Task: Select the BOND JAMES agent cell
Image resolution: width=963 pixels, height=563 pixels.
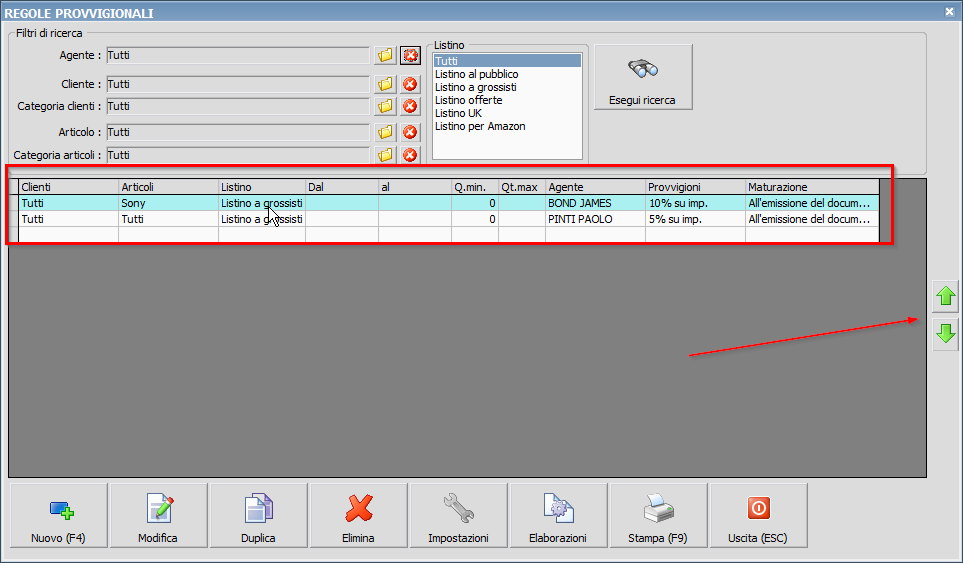Action: [x=596, y=203]
